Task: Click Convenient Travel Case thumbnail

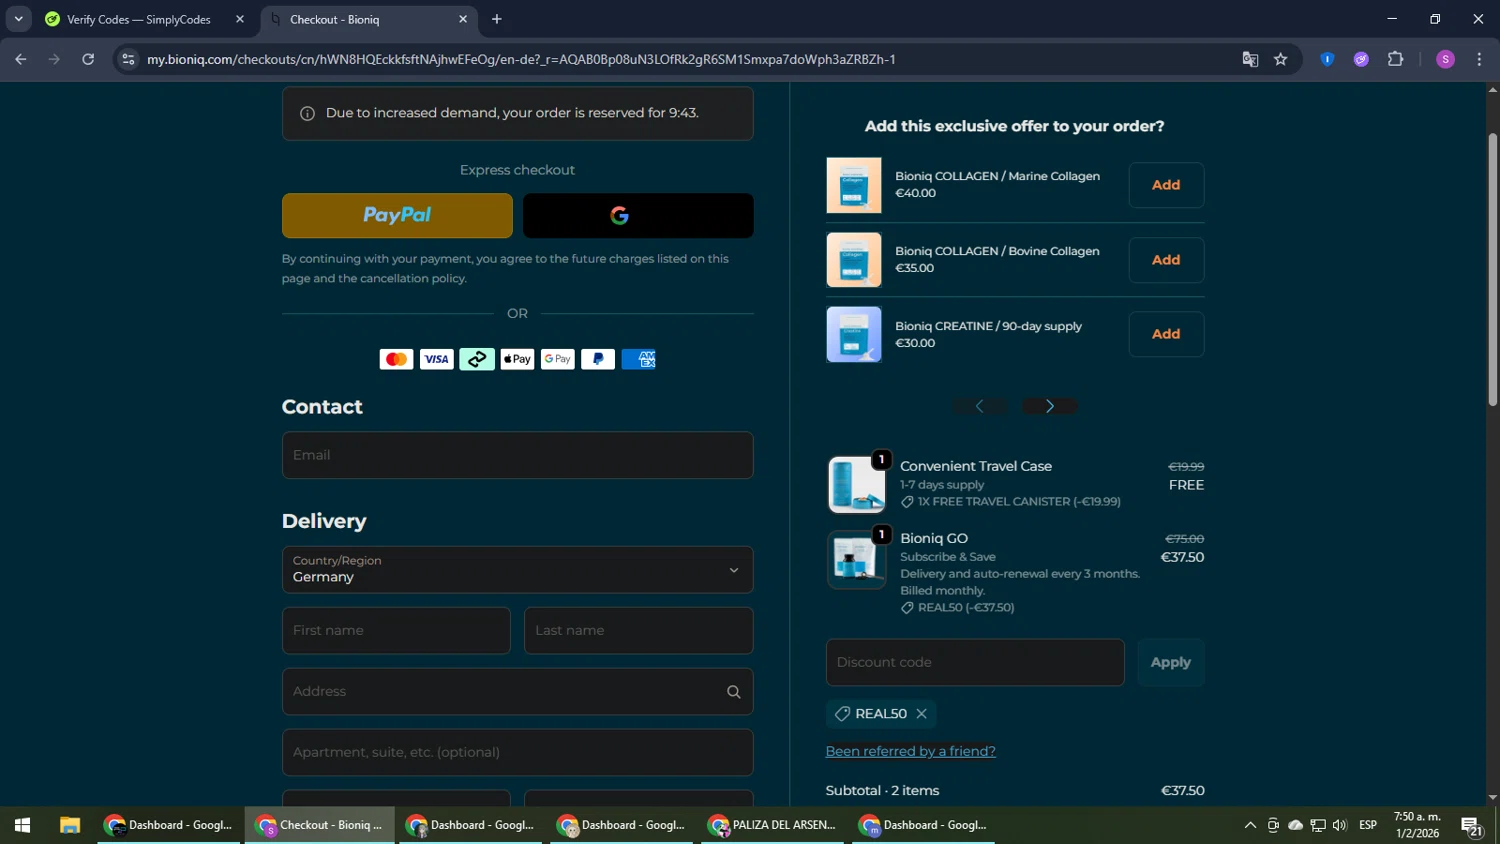Action: (x=857, y=484)
